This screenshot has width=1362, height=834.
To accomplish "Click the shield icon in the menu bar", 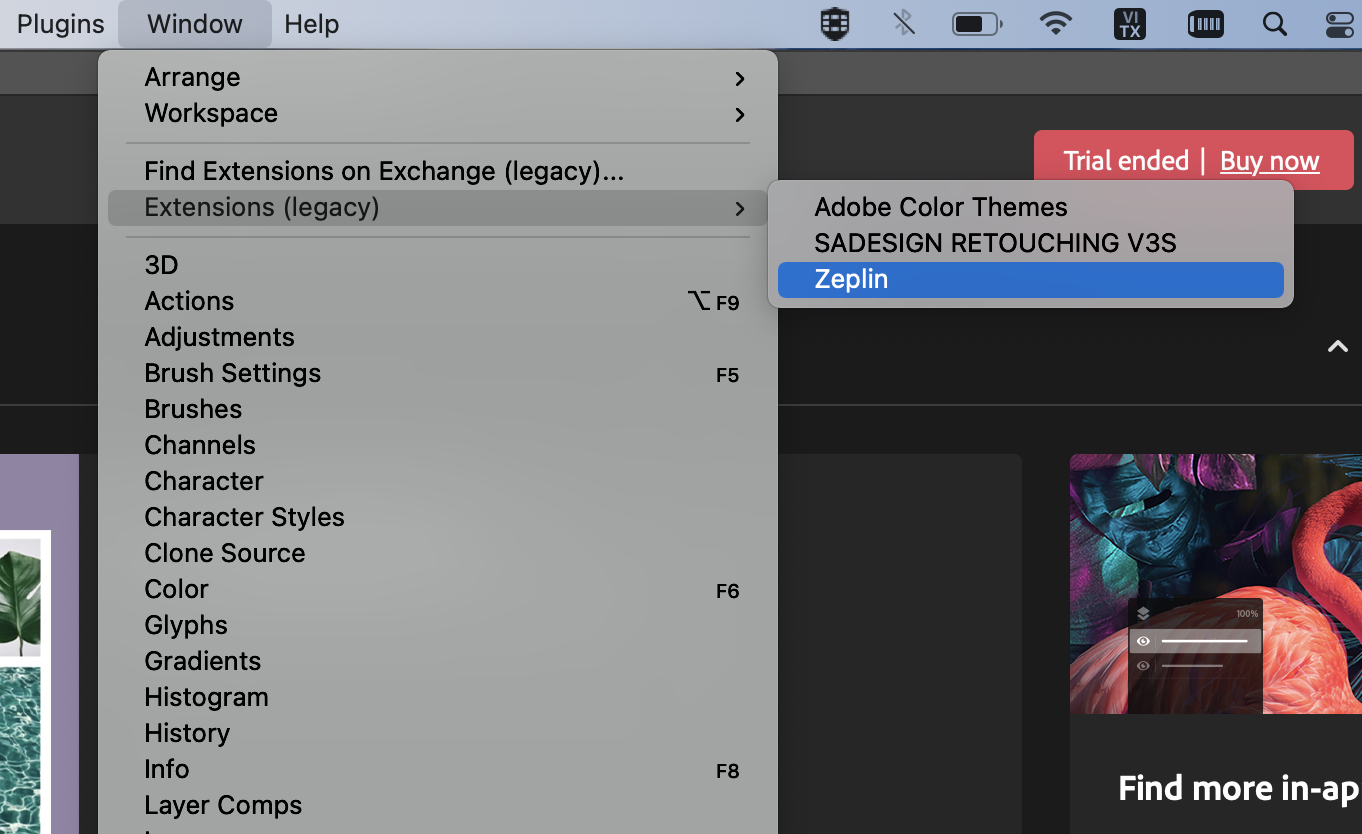I will [835, 24].
